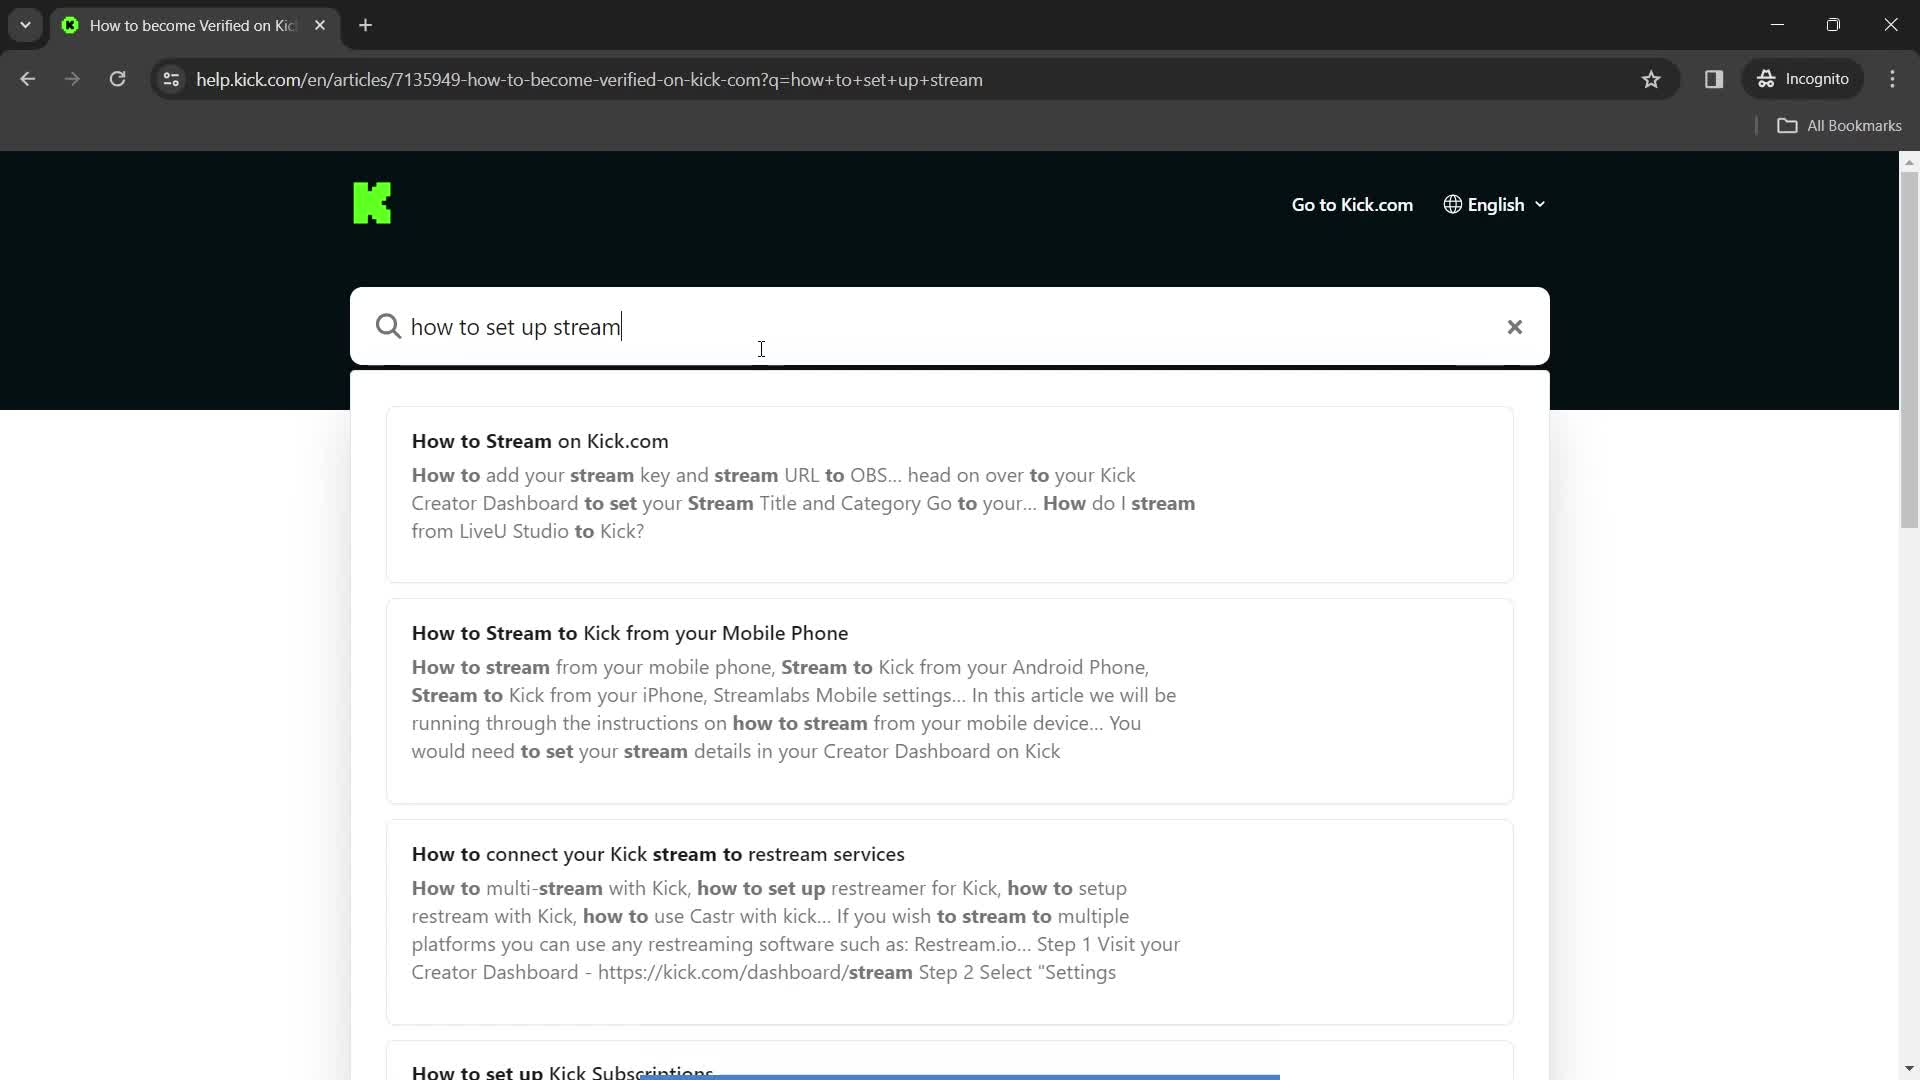Click the globe language icon
The image size is (1920, 1080).
click(1452, 205)
